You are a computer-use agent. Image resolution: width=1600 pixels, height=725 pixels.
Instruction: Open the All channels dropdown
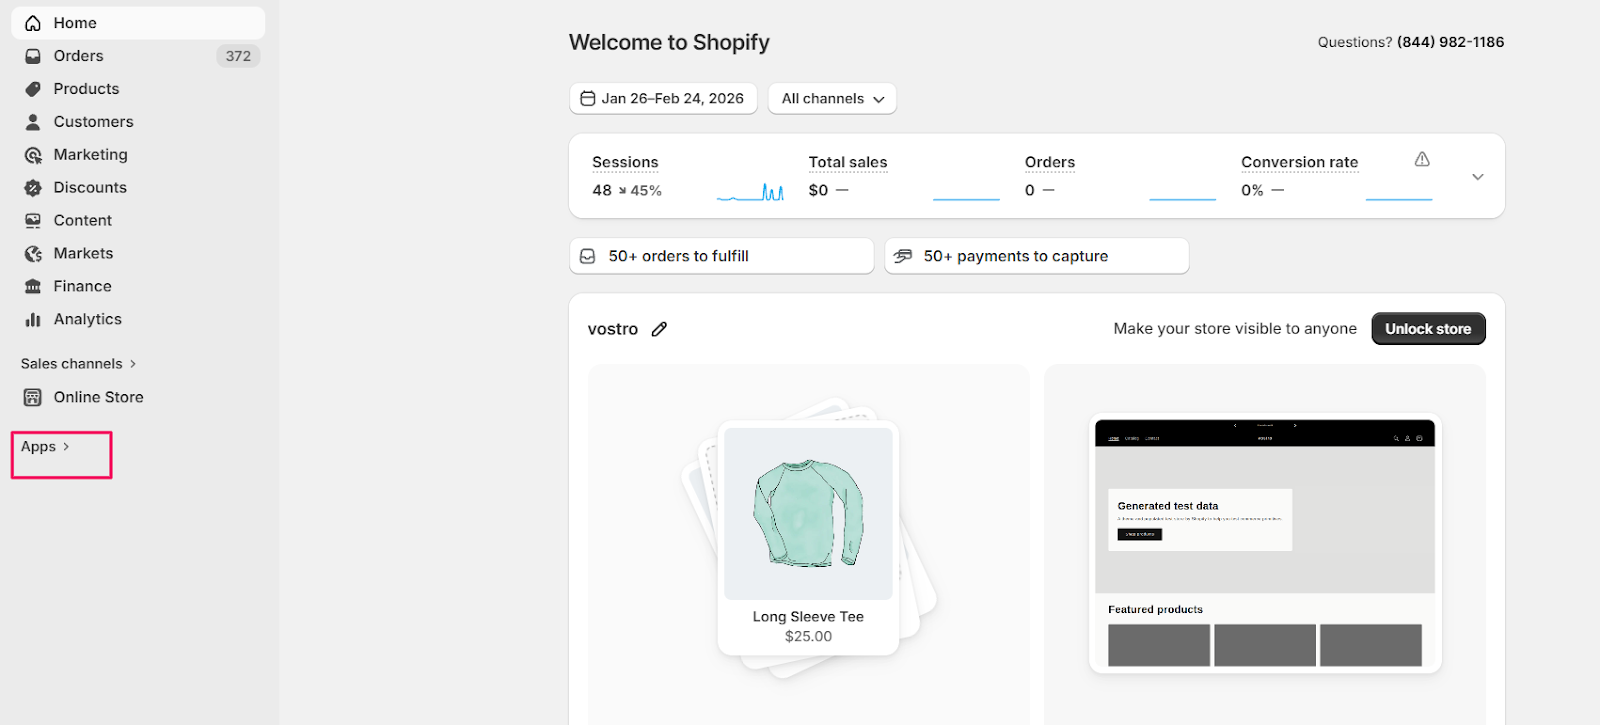pyautogui.click(x=832, y=99)
